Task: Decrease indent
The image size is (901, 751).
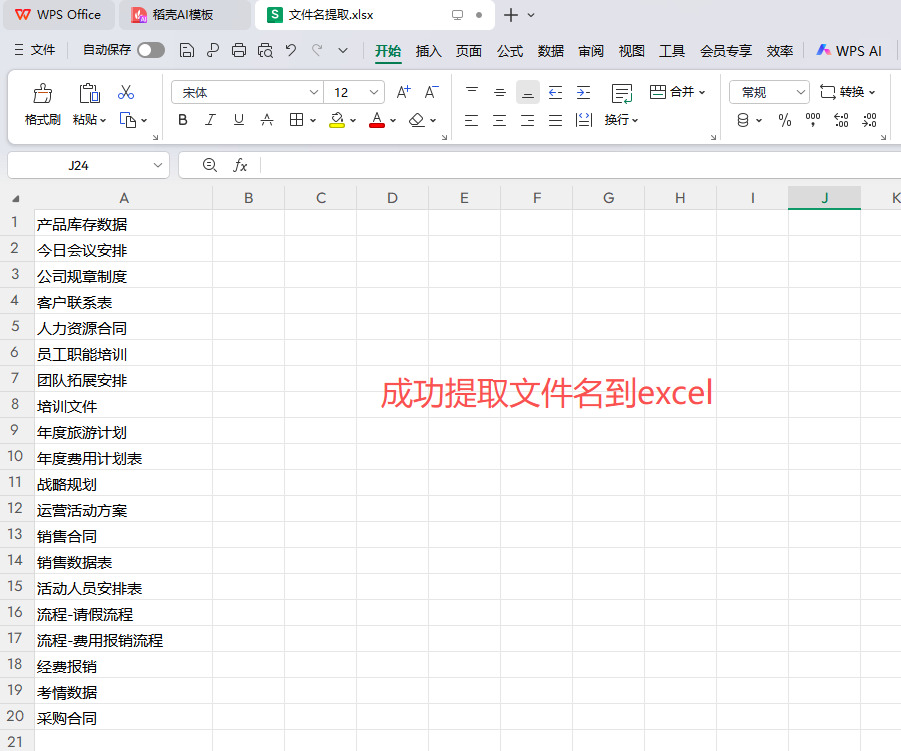Action: point(555,92)
